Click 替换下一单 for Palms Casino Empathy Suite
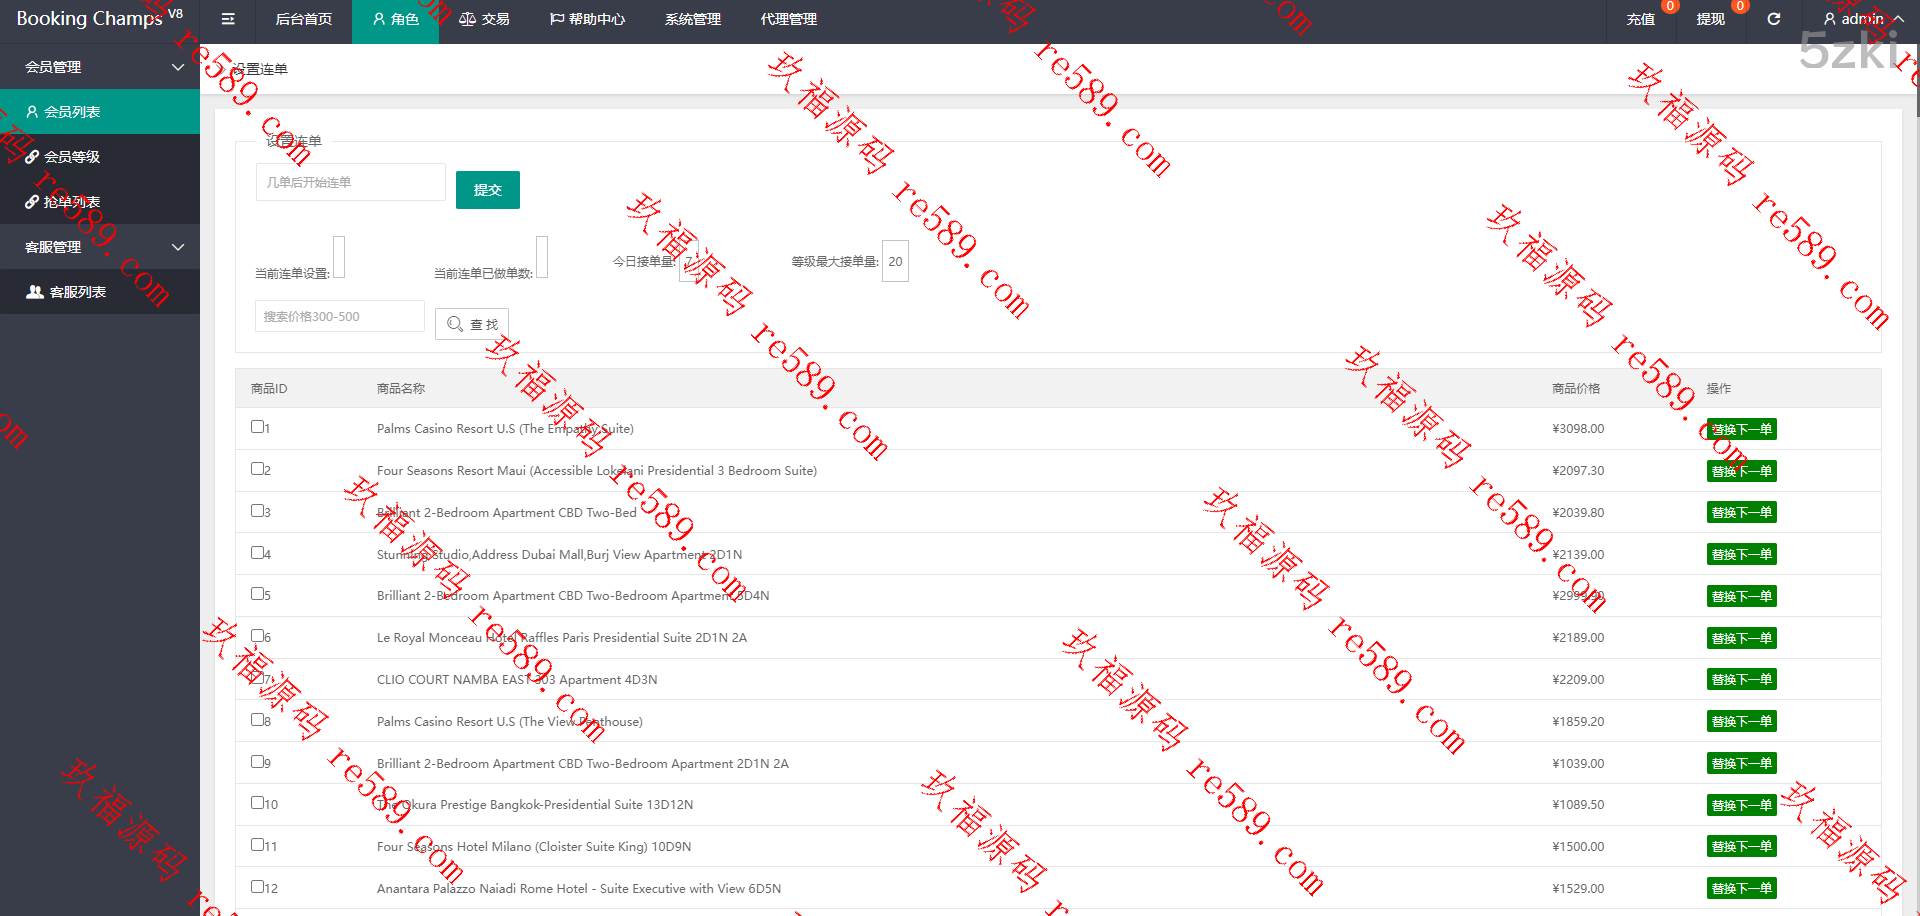 [1741, 429]
